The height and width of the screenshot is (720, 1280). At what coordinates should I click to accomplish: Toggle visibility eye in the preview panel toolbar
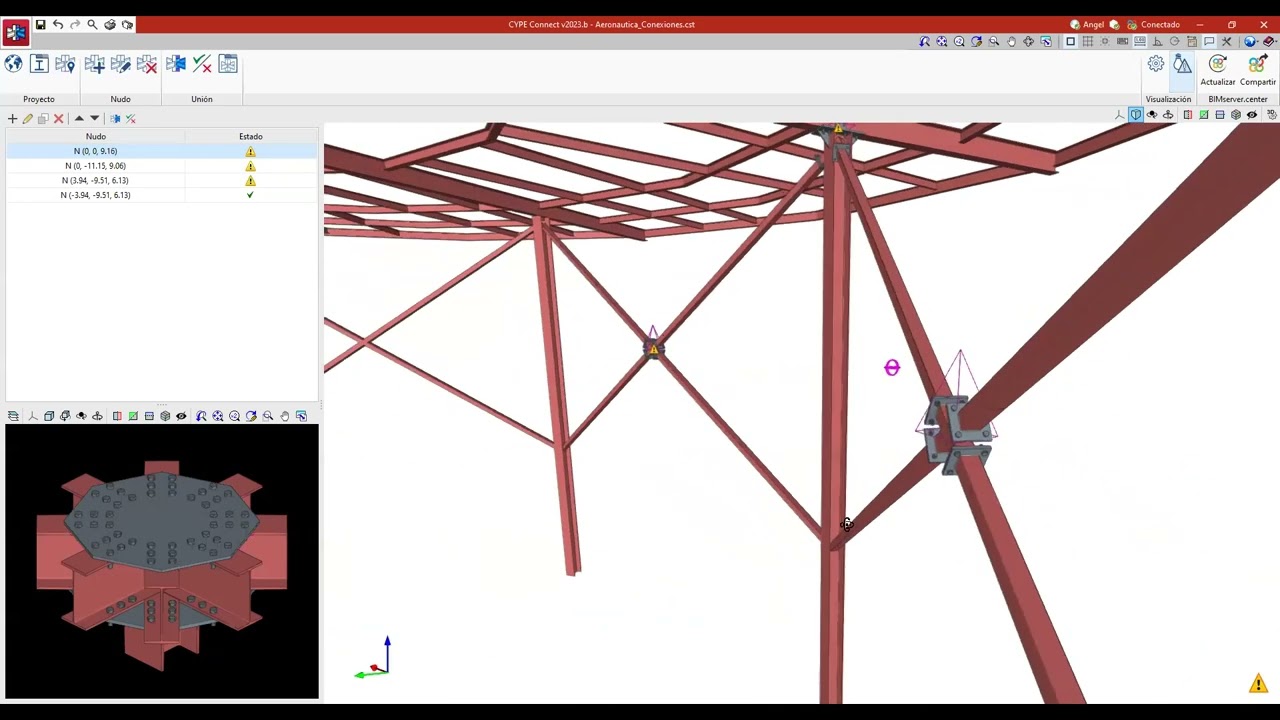click(181, 416)
